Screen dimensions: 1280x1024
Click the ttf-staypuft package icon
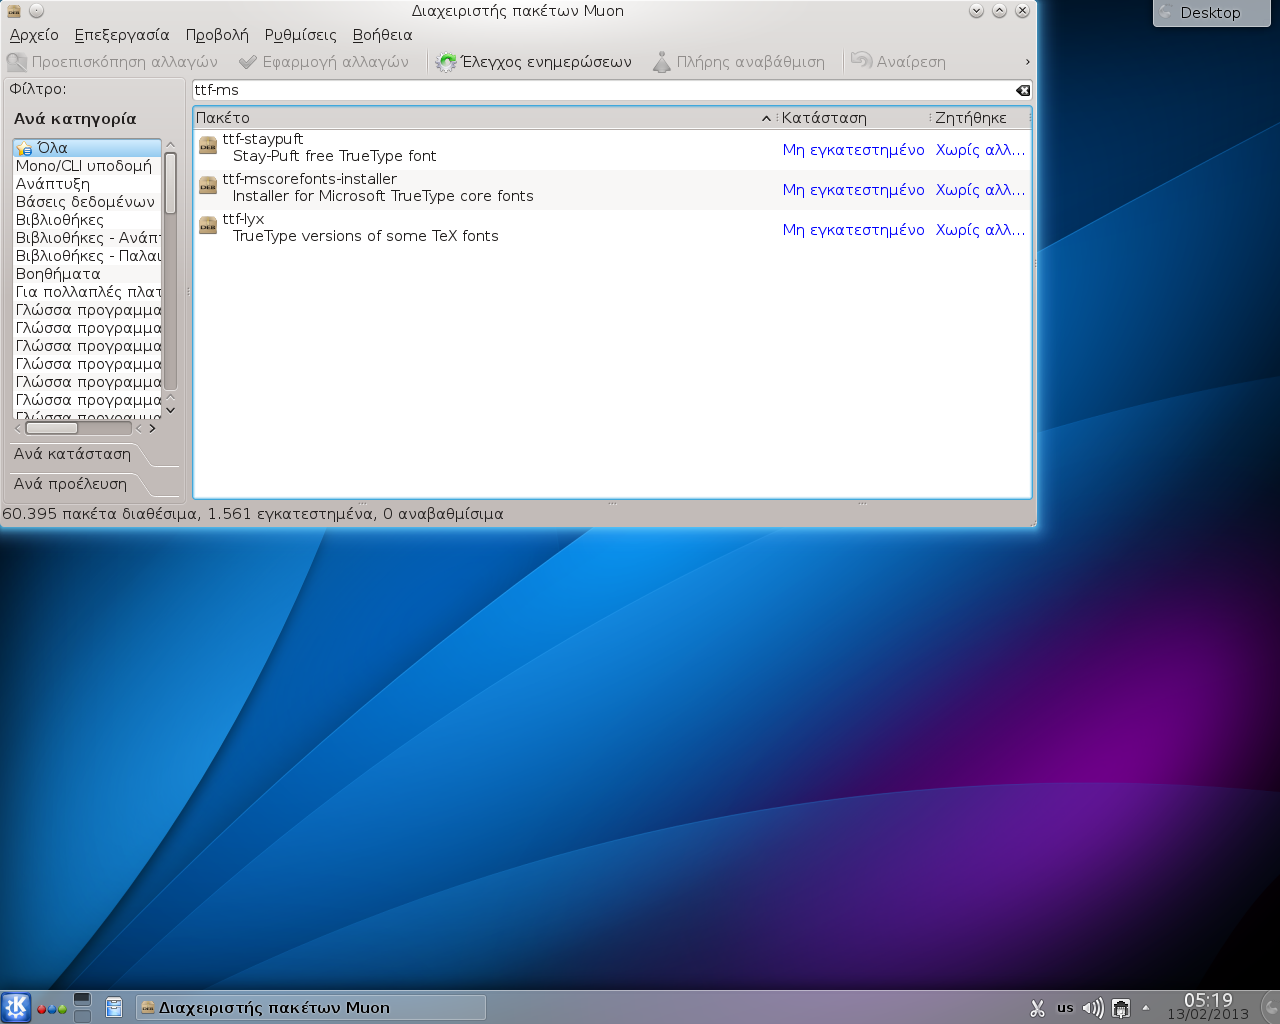click(x=208, y=147)
